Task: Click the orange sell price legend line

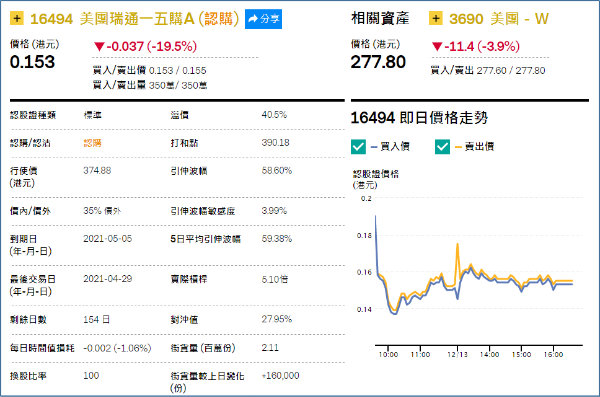Action: coord(458,147)
